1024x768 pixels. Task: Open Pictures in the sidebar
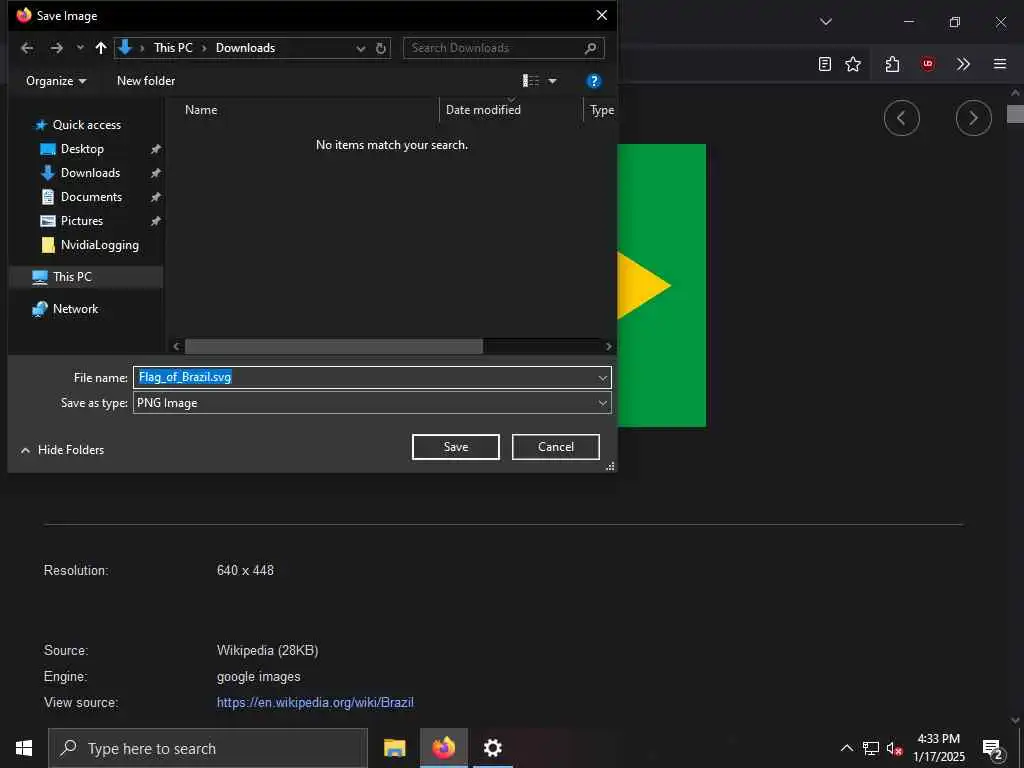click(x=82, y=221)
